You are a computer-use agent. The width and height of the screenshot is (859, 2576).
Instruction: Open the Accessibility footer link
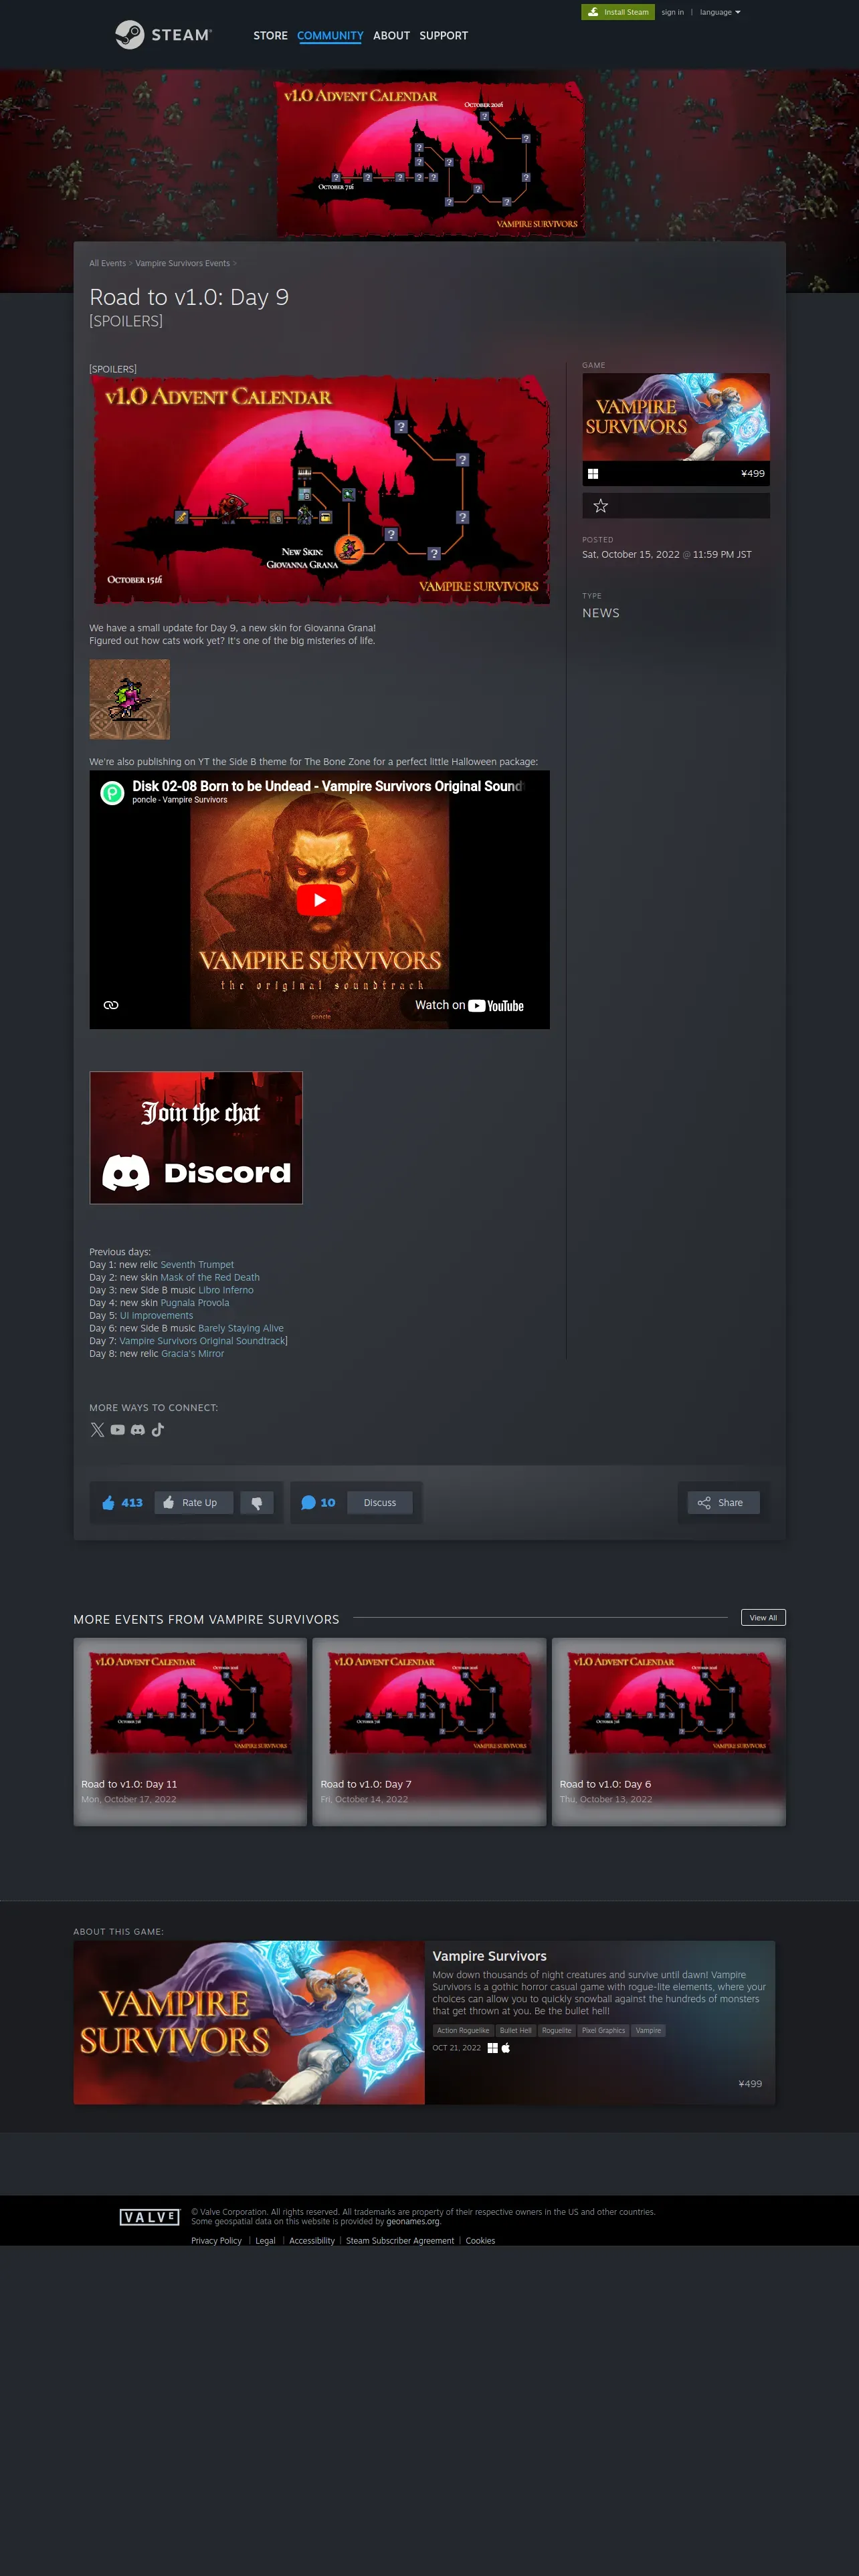pyautogui.click(x=312, y=2241)
